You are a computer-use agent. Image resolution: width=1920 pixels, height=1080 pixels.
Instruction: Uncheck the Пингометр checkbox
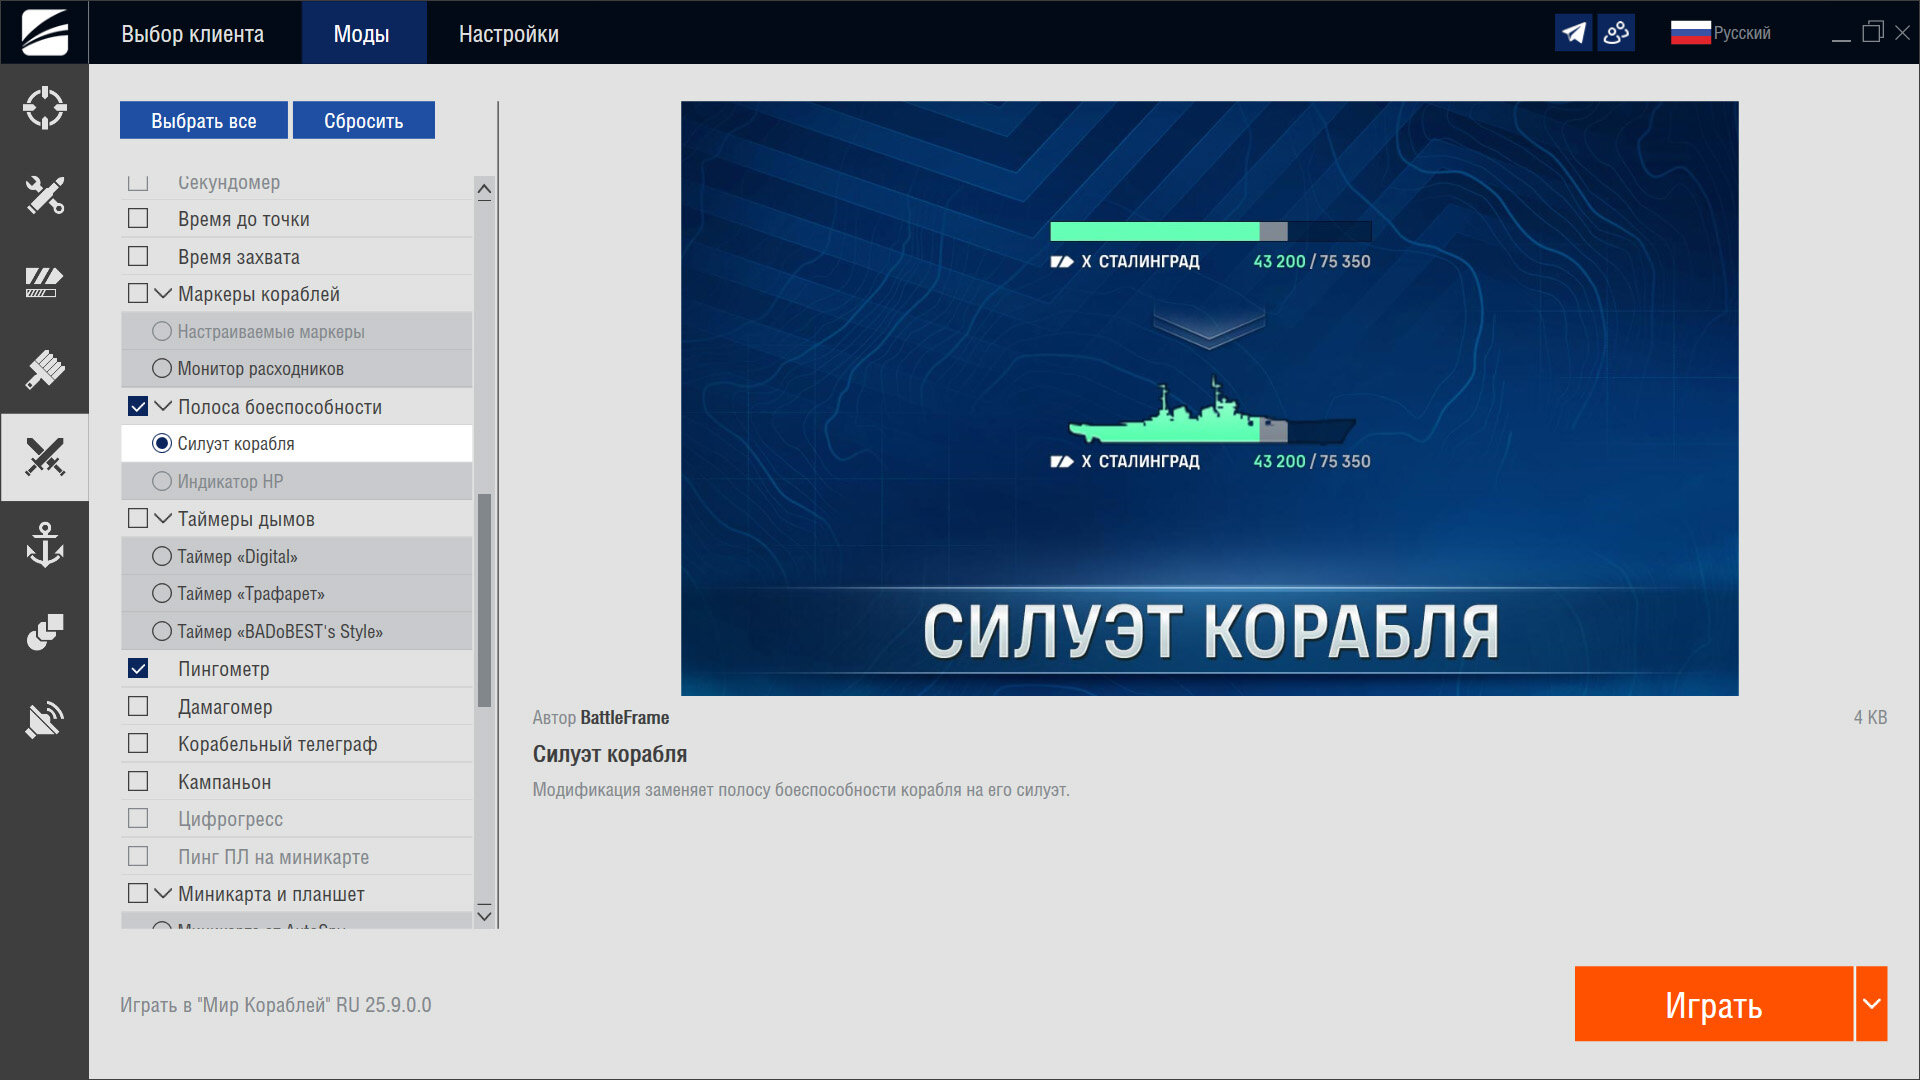138,669
